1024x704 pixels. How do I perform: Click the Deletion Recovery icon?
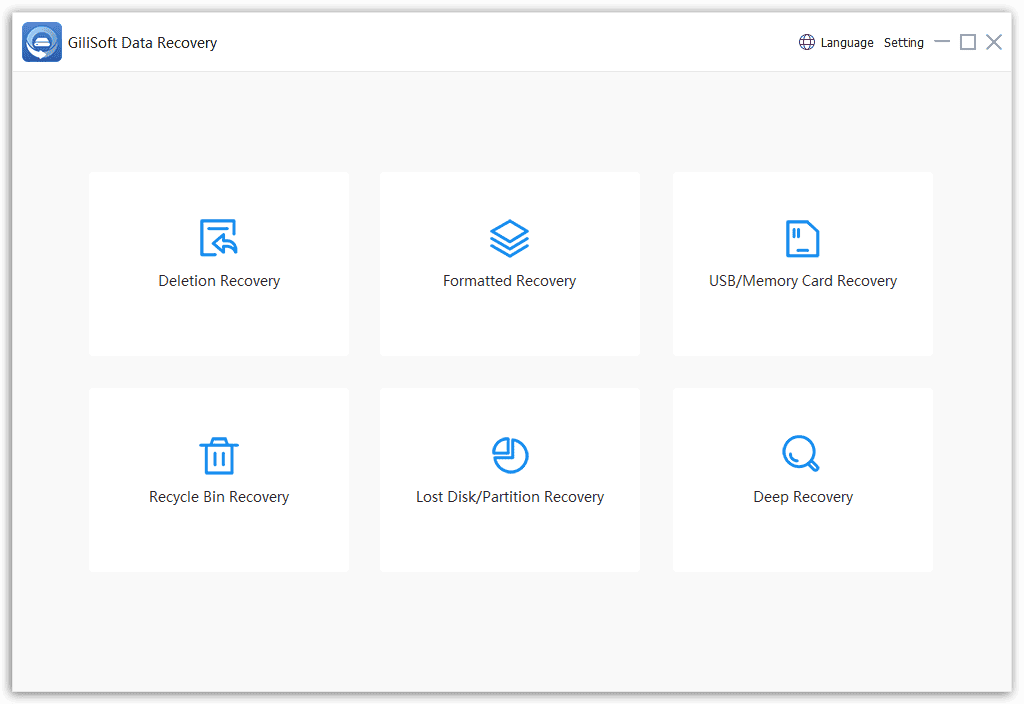219,238
